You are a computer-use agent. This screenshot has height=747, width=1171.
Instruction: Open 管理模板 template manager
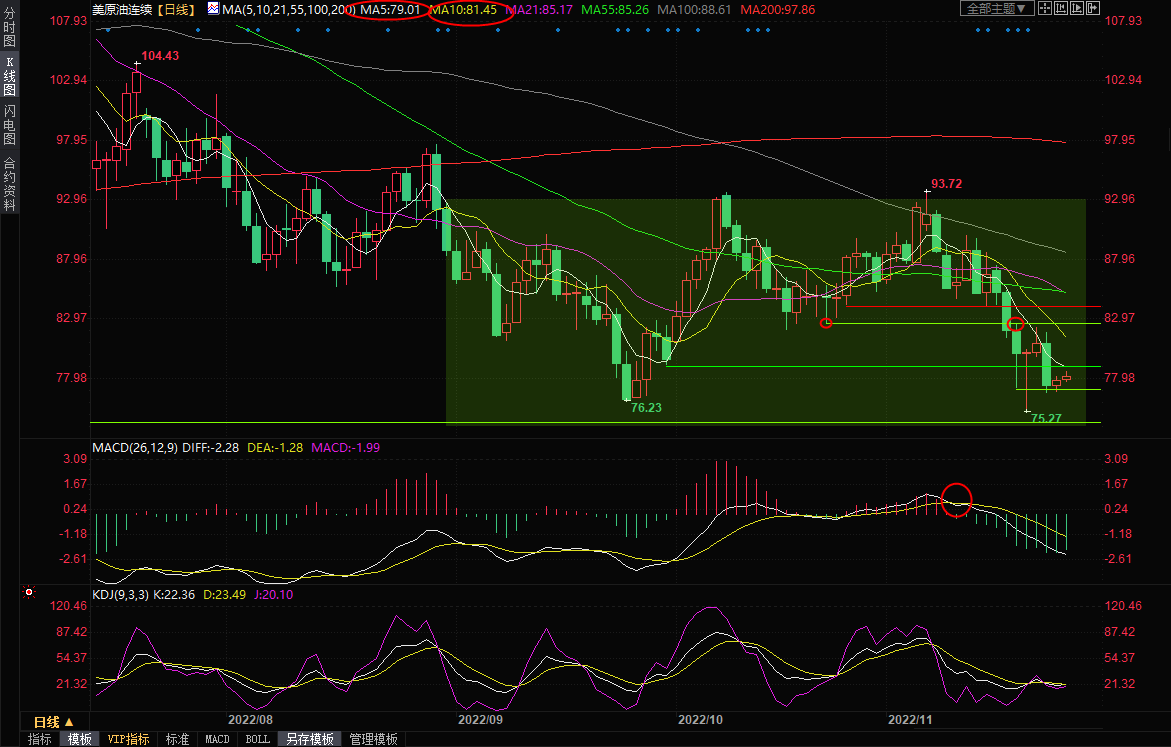(x=373, y=739)
